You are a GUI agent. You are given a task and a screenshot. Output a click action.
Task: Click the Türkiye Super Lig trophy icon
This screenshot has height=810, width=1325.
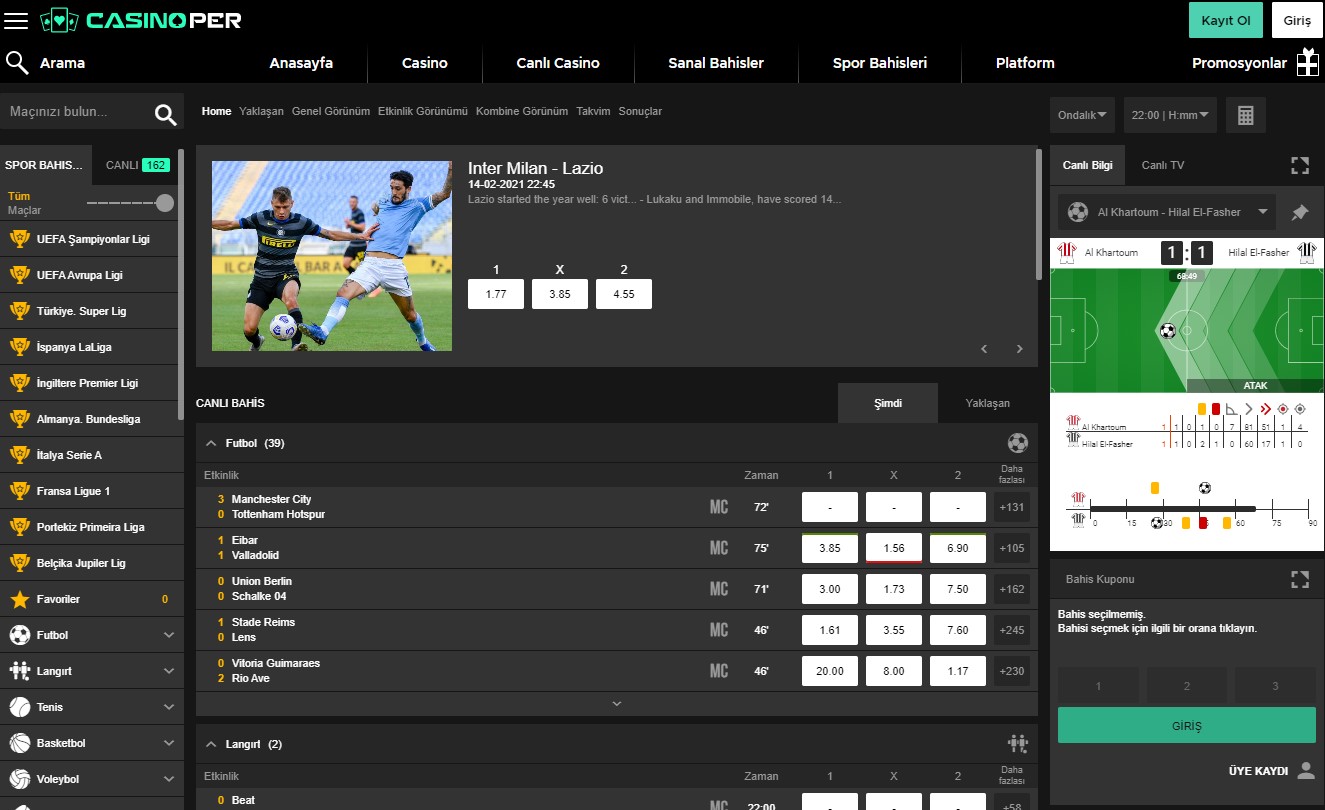point(19,311)
